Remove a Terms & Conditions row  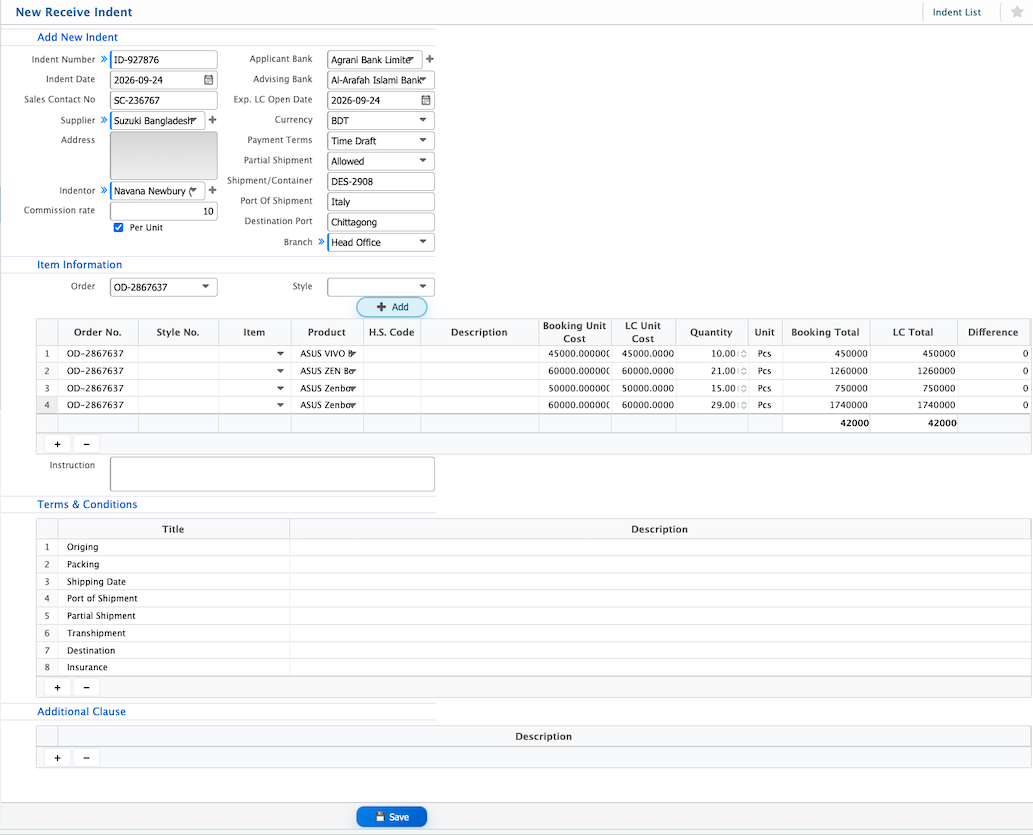coord(86,687)
